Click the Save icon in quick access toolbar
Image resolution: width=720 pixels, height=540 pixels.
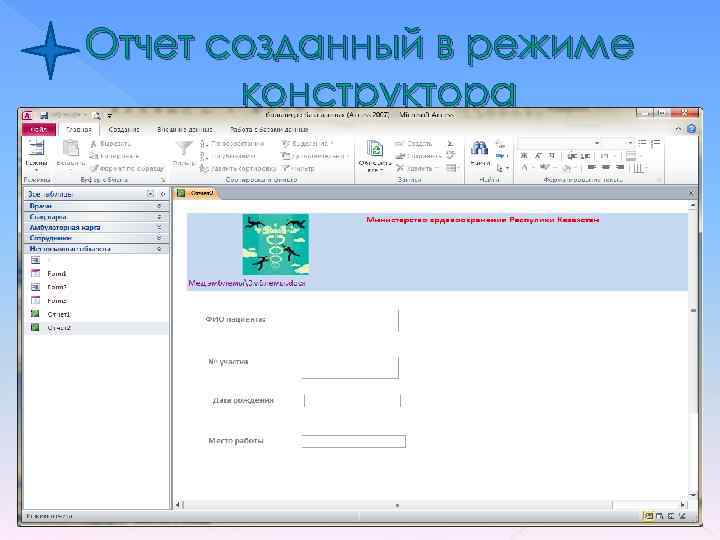tap(44, 115)
